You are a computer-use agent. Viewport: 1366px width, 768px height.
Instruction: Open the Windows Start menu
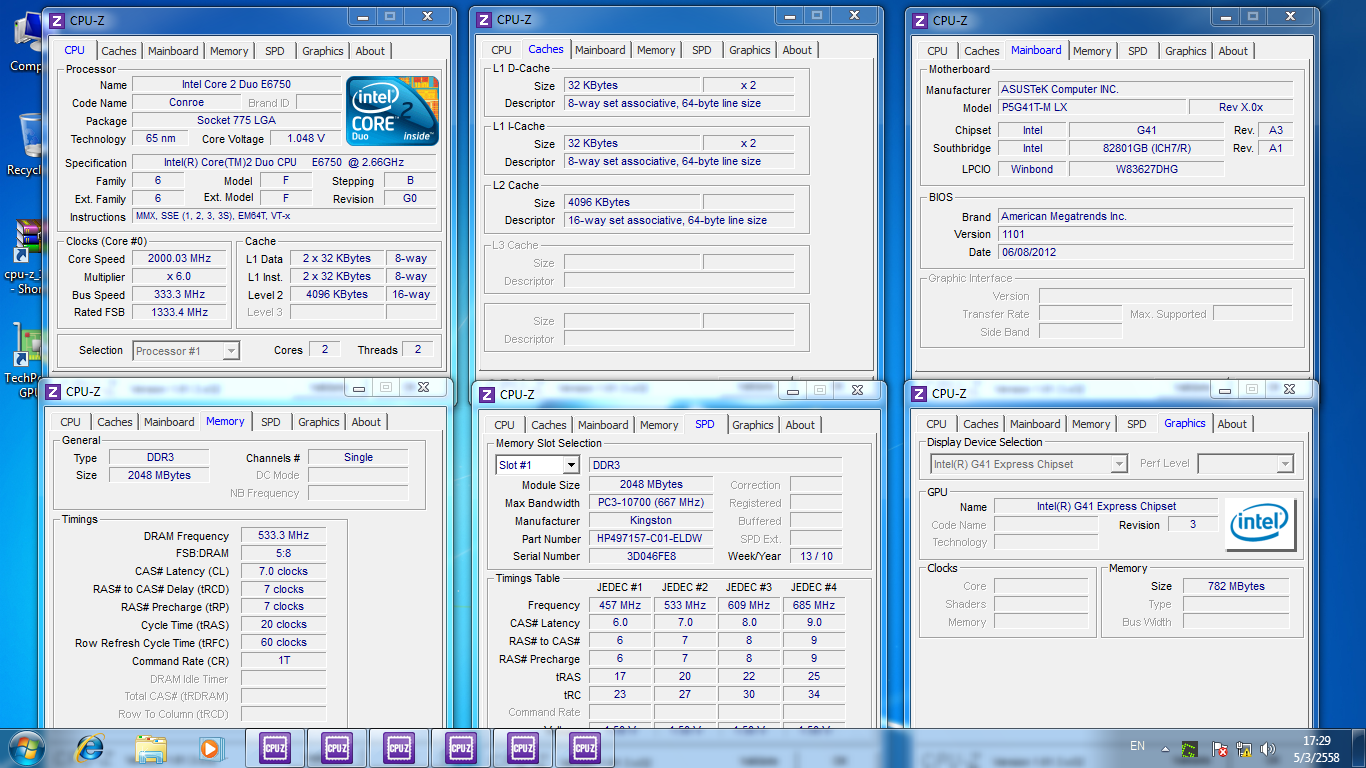click(x=26, y=747)
